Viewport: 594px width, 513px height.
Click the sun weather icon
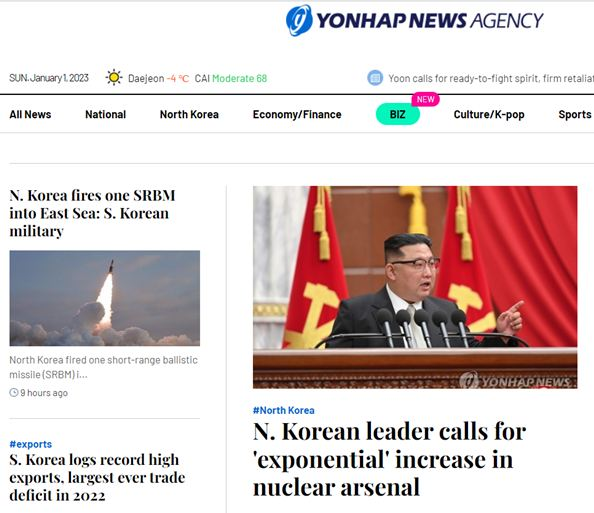tap(114, 78)
